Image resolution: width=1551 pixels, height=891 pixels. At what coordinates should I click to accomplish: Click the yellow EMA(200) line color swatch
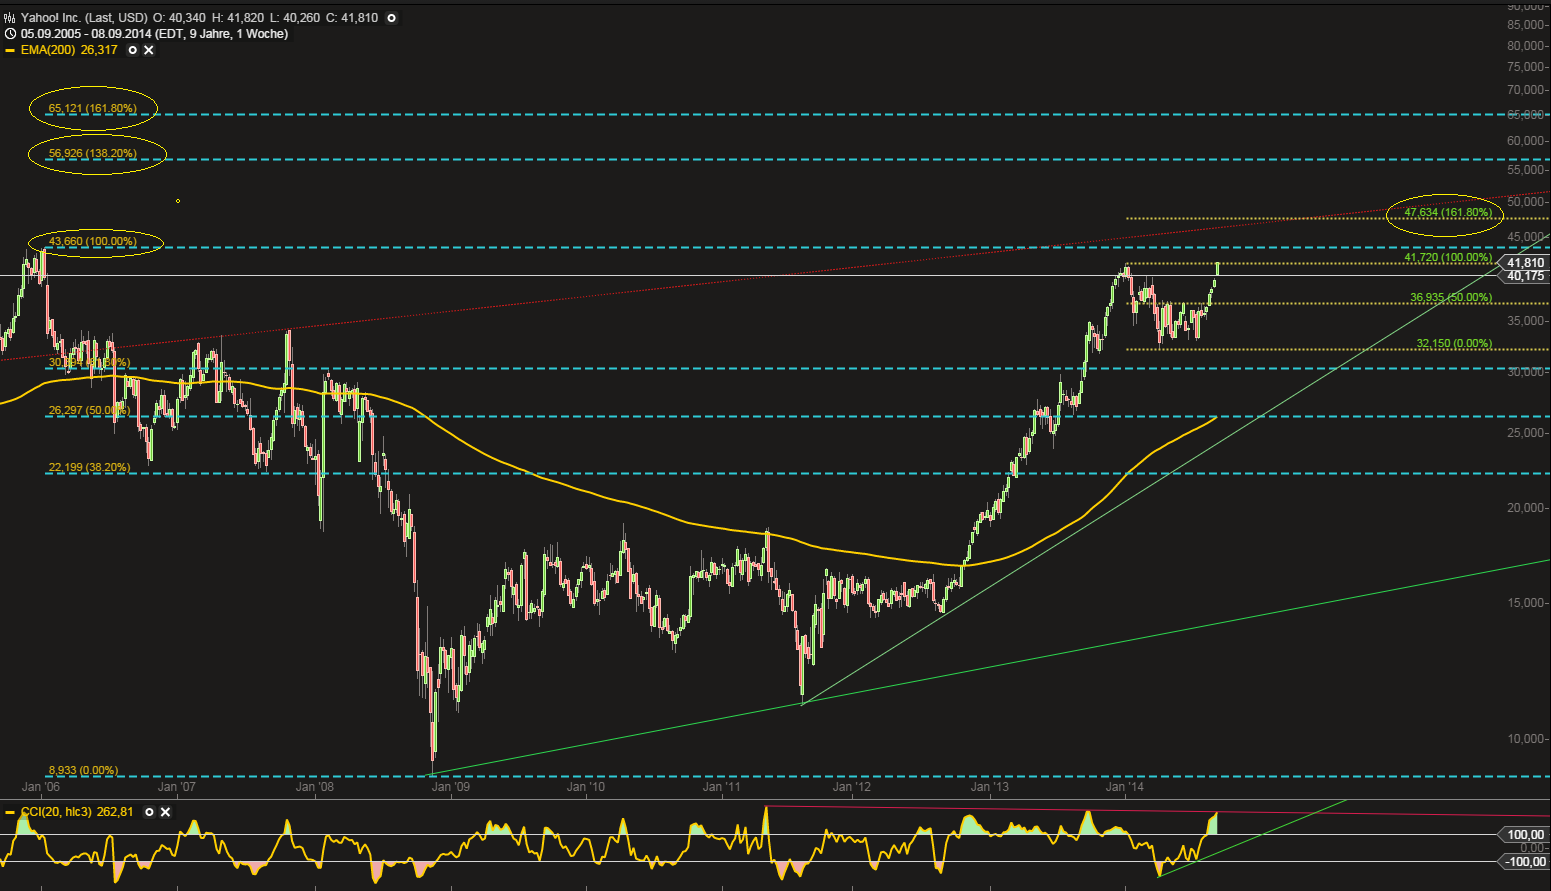pos(10,50)
